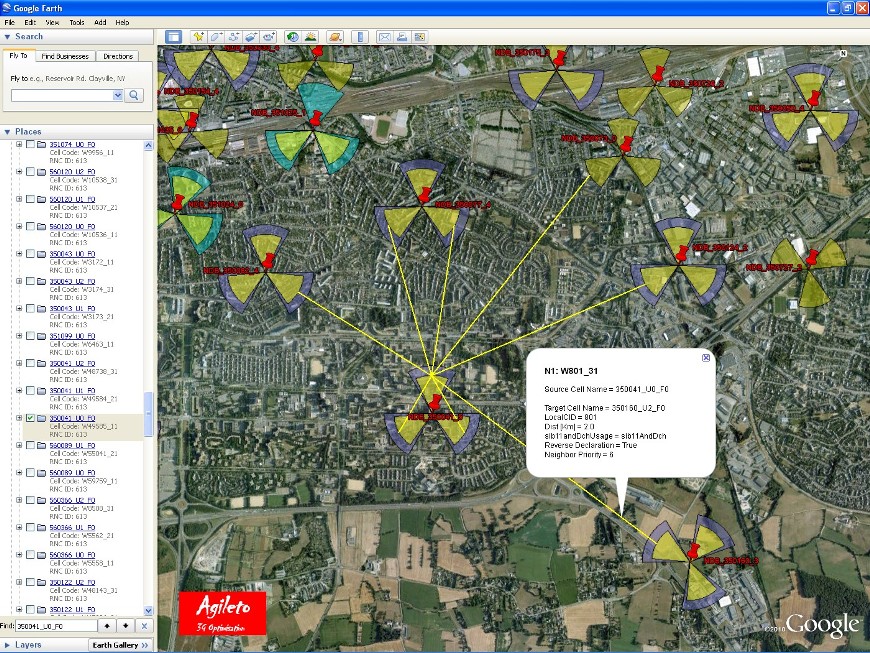Switch to the Directions tab
The width and height of the screenshot is (870, 653).
pos(118,56)
